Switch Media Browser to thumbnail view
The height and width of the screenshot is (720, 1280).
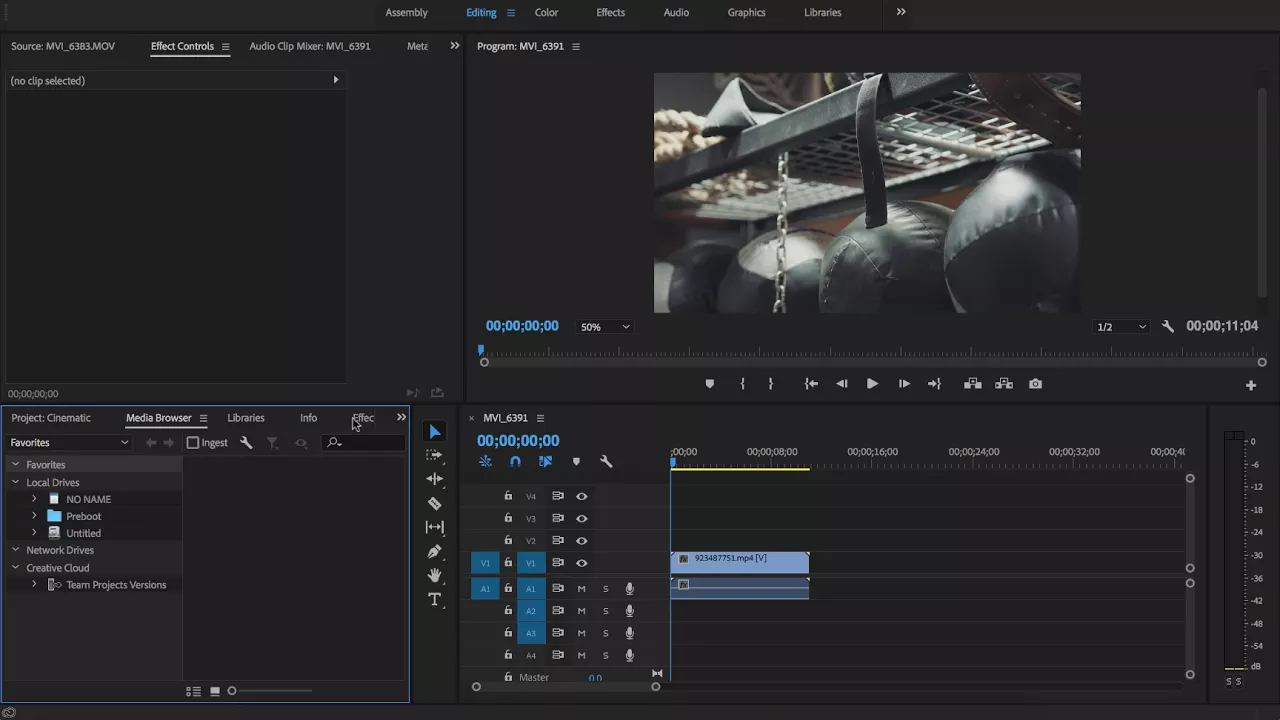[x=215, y=691]
